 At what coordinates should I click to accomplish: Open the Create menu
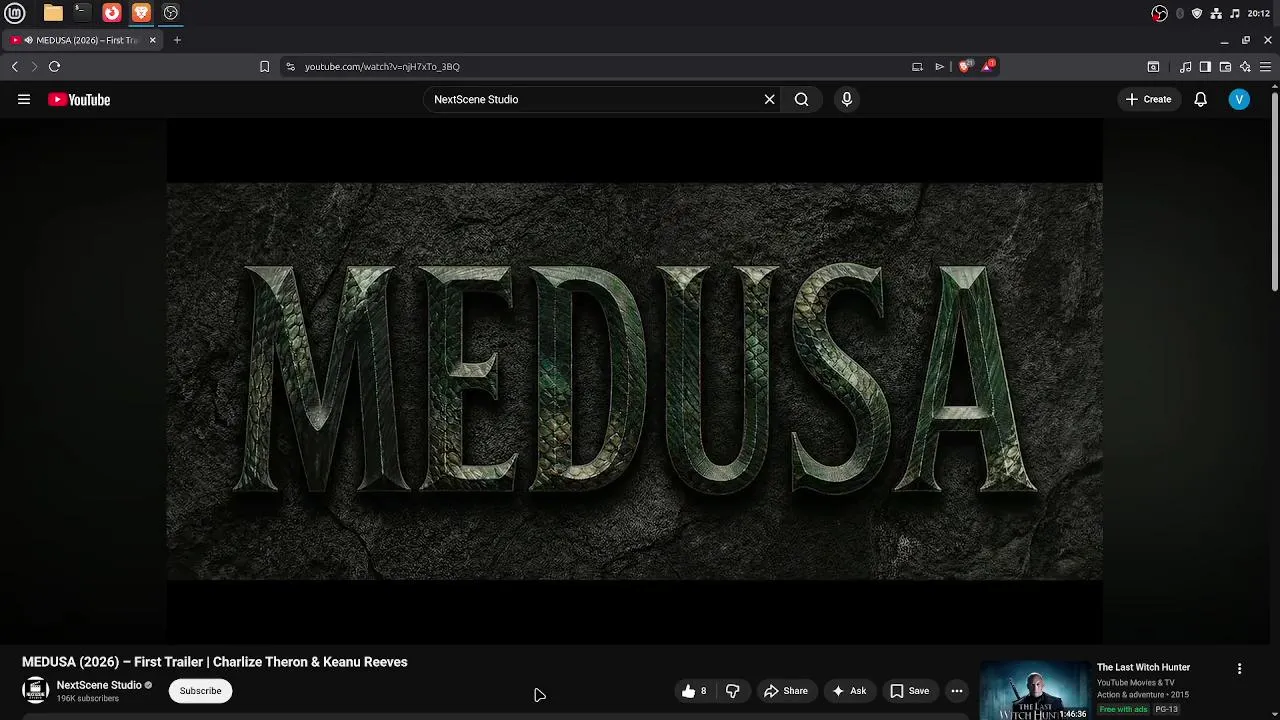pos(1148,99)
